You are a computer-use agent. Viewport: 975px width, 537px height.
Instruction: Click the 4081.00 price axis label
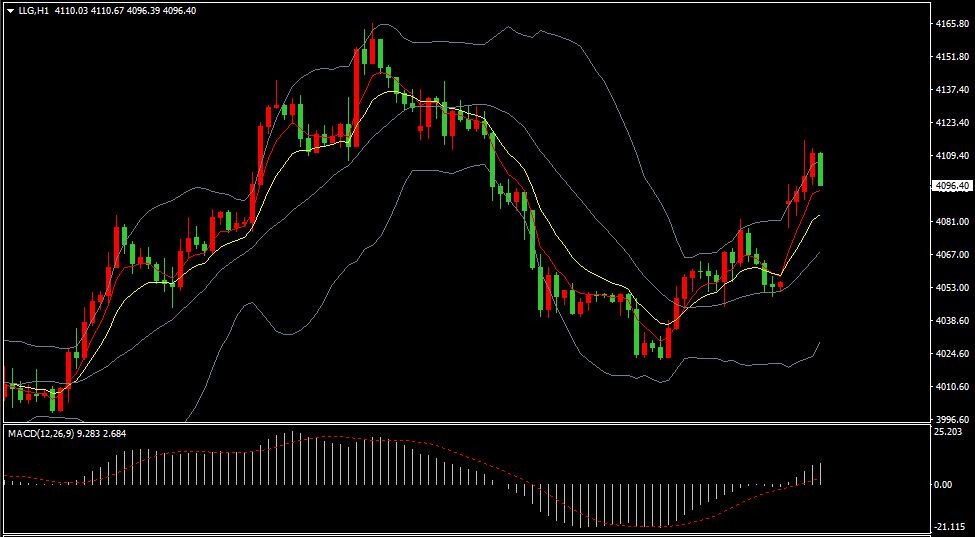pos(953,221)
